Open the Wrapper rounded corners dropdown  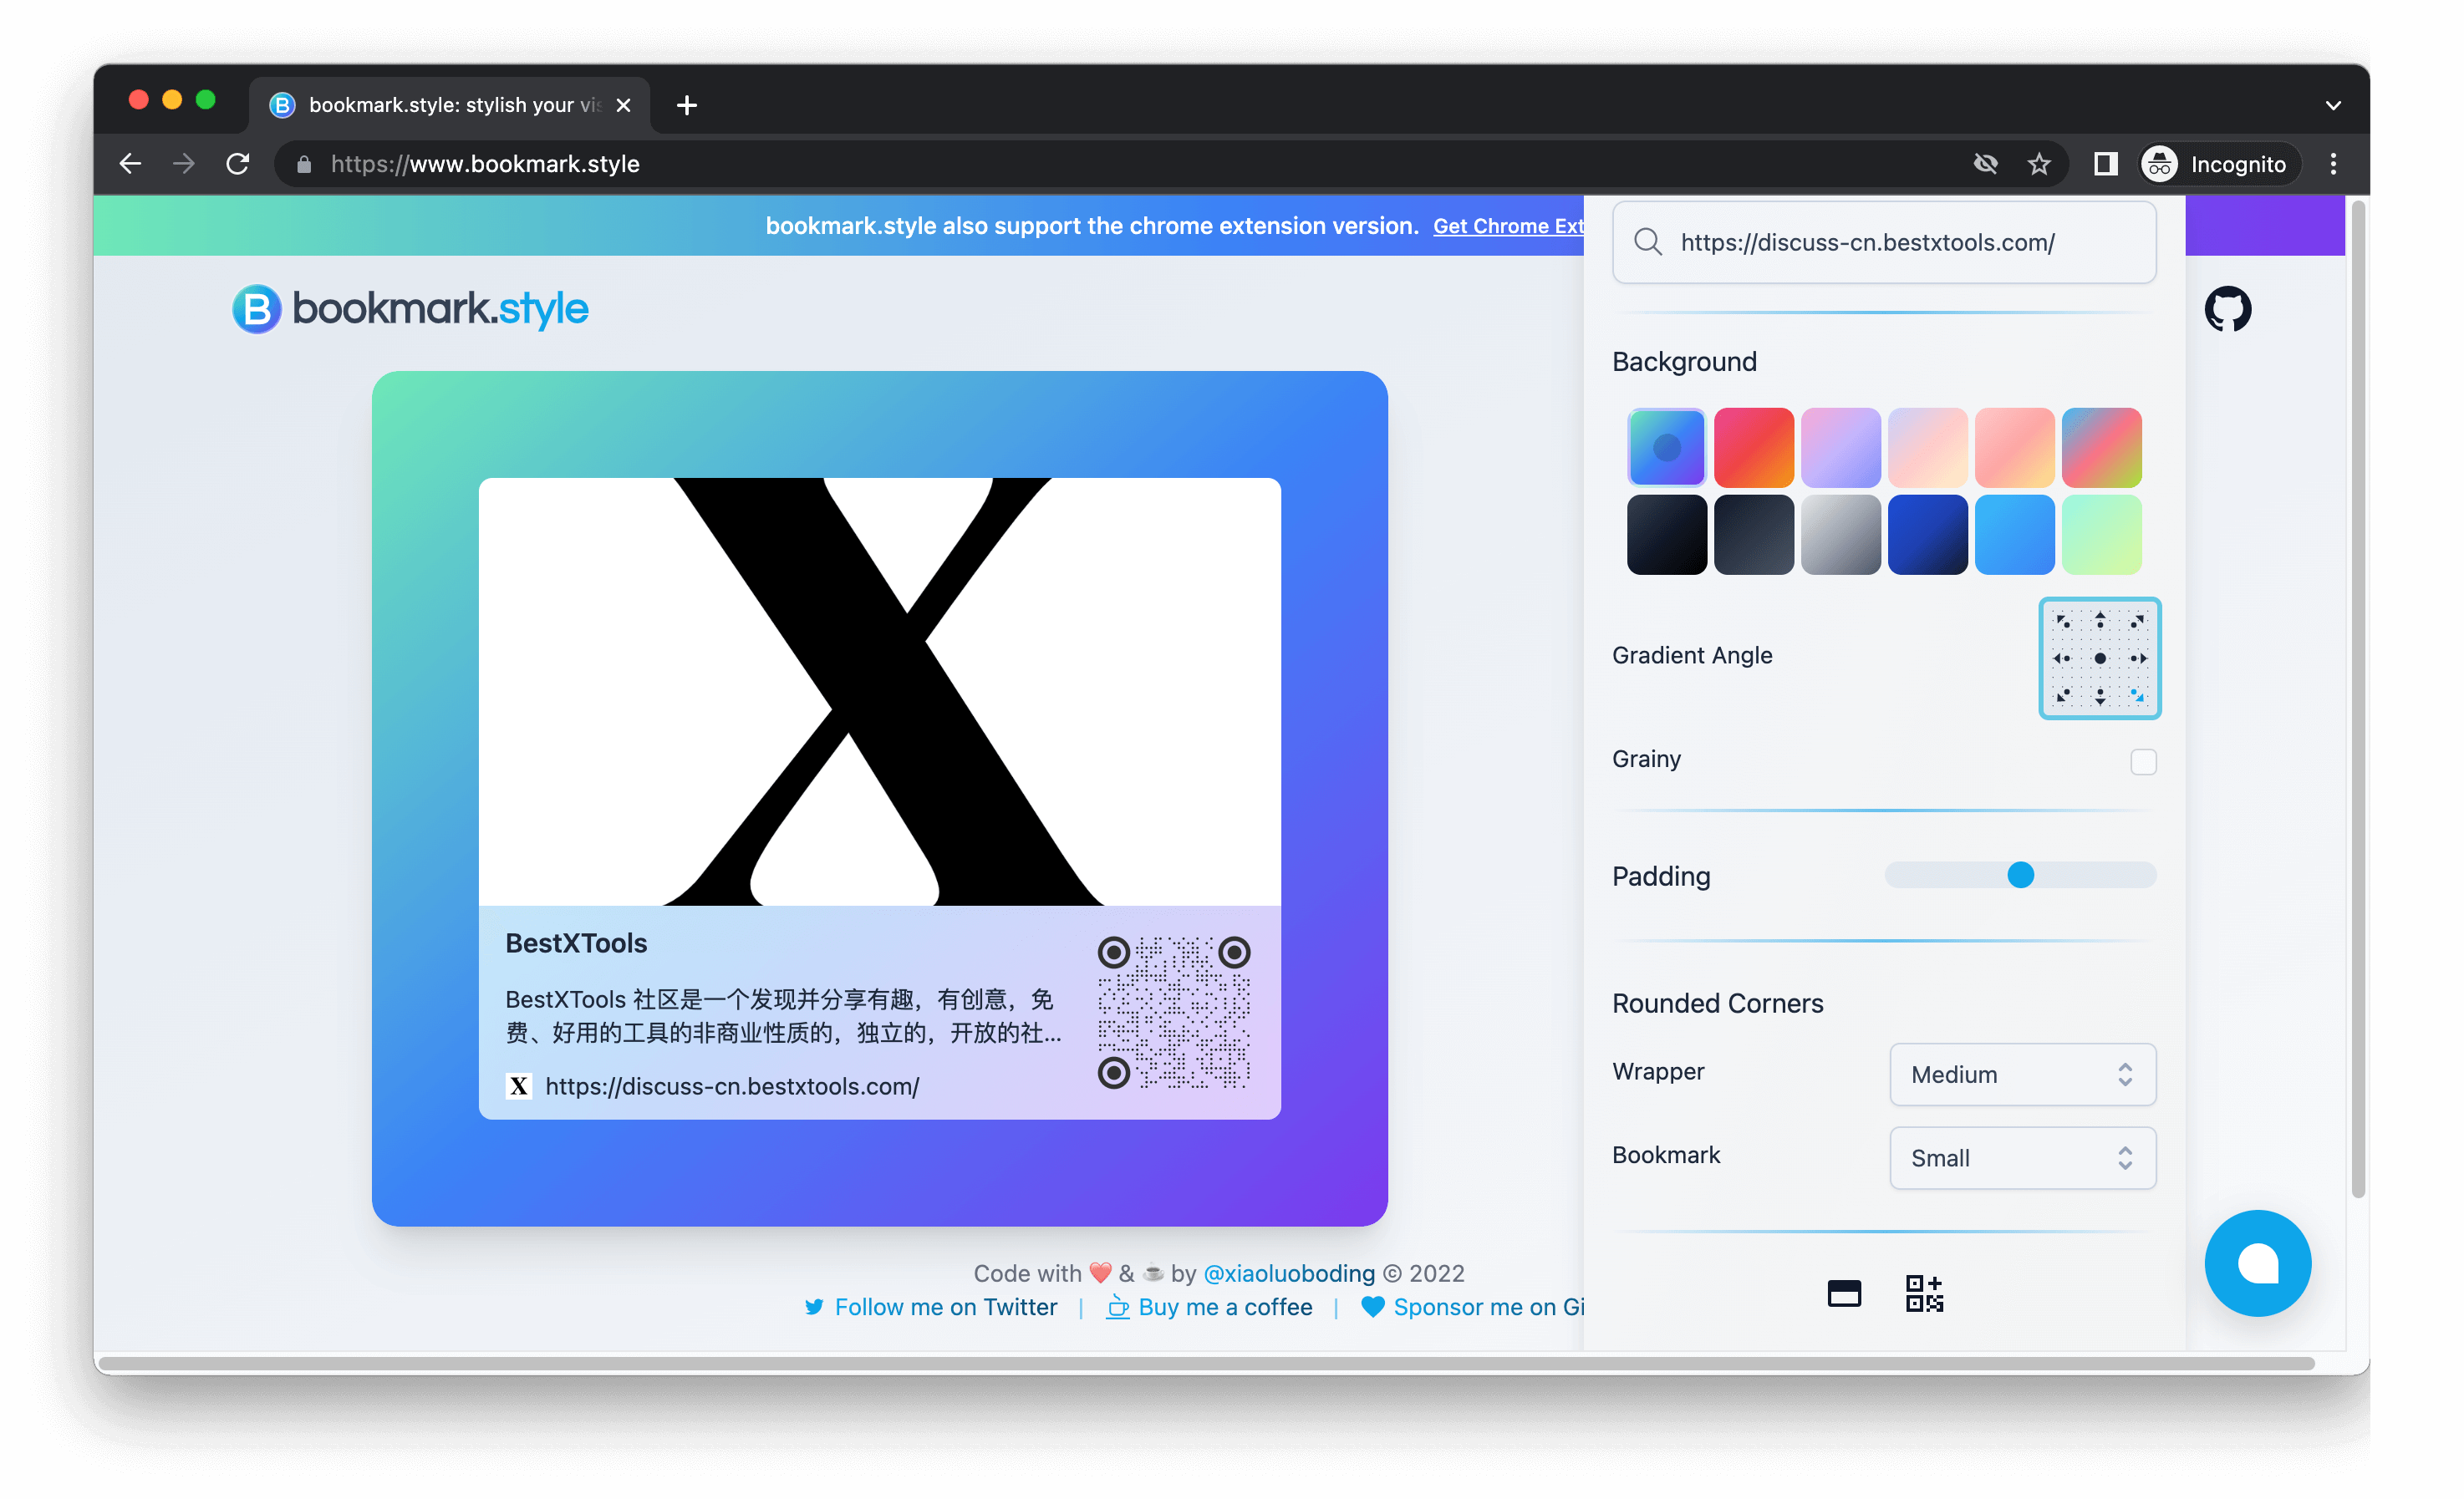[x=2022, y=1071]
